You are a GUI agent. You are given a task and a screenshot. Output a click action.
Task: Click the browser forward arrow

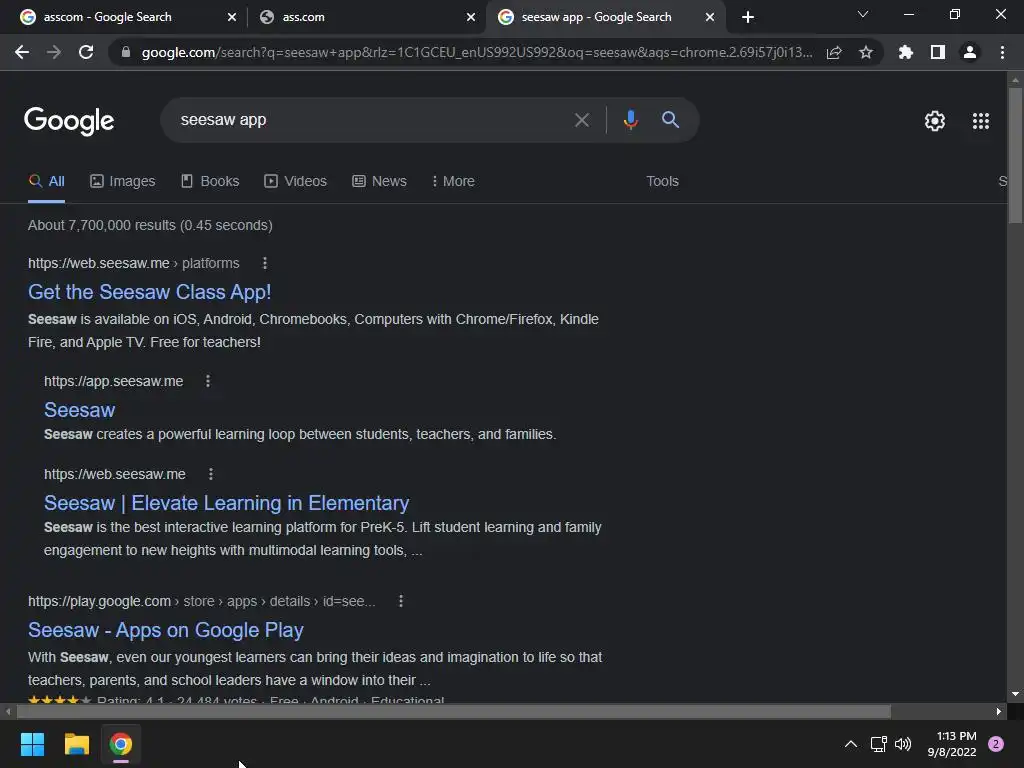click(x=54, y=52)
